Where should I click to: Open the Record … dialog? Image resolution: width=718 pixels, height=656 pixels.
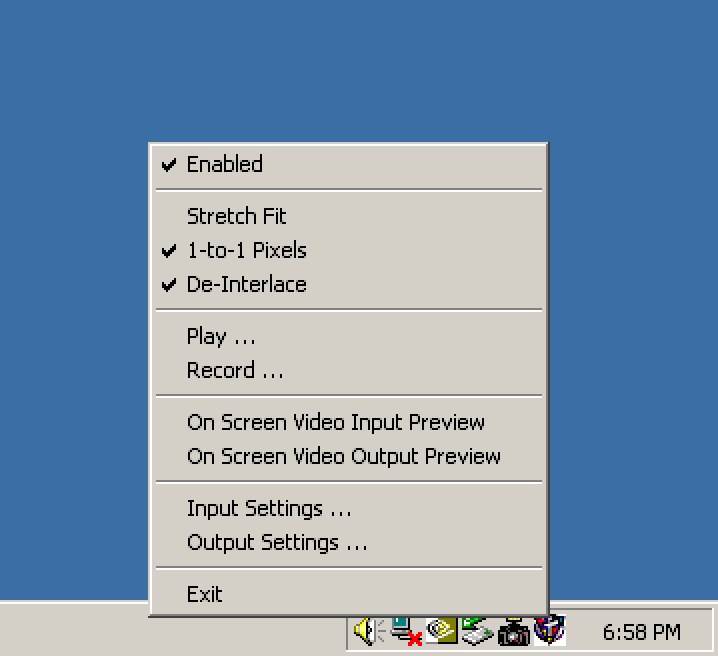[348, 370]
